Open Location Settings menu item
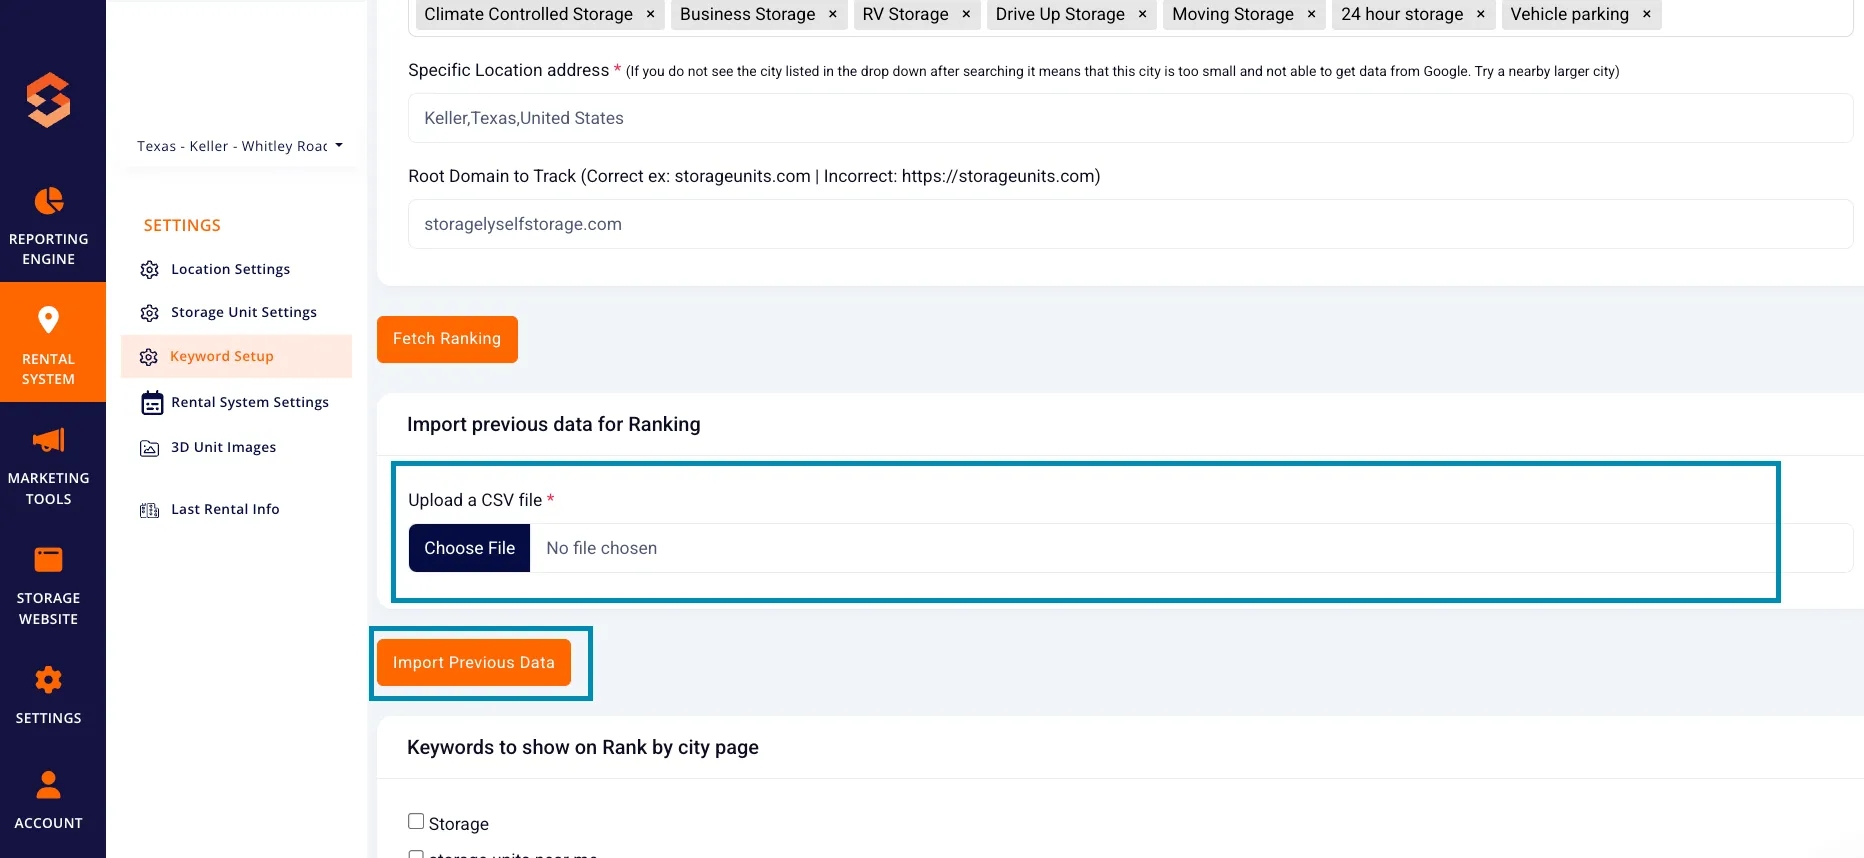 coord(230,269)
